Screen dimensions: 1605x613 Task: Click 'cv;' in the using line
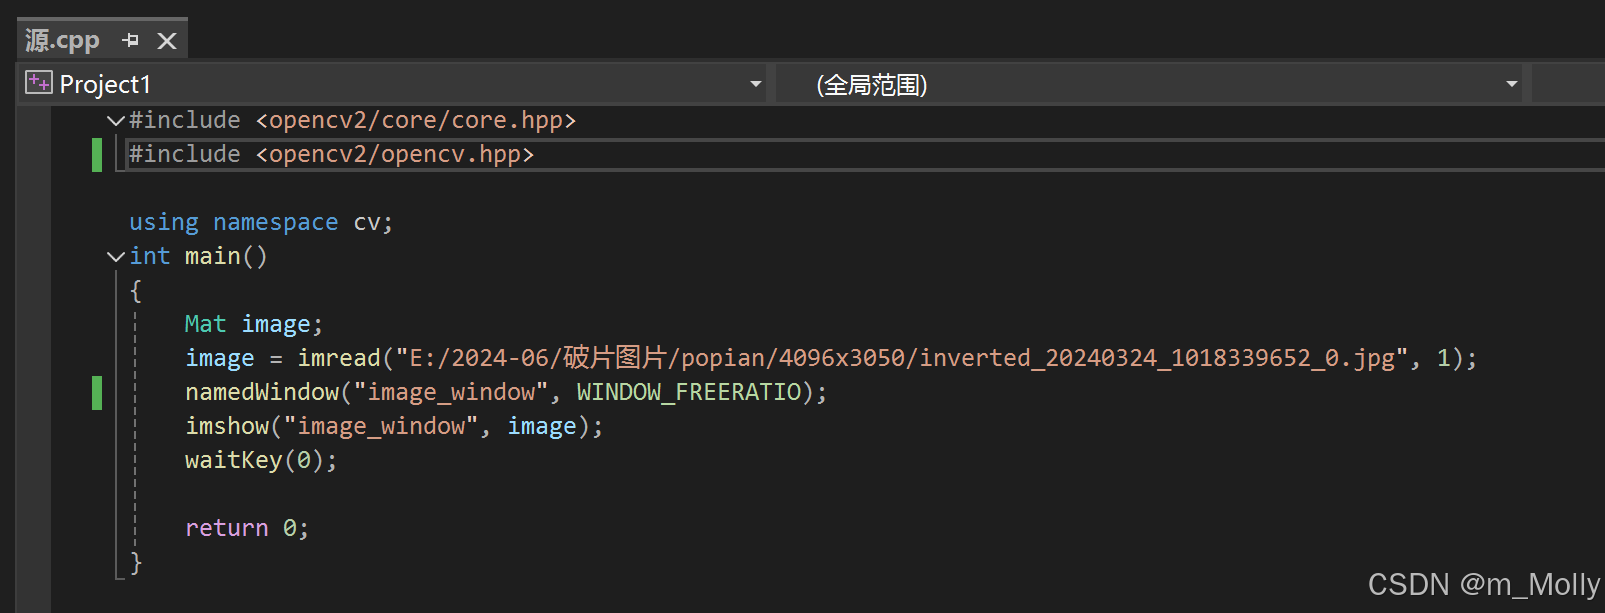373,223
